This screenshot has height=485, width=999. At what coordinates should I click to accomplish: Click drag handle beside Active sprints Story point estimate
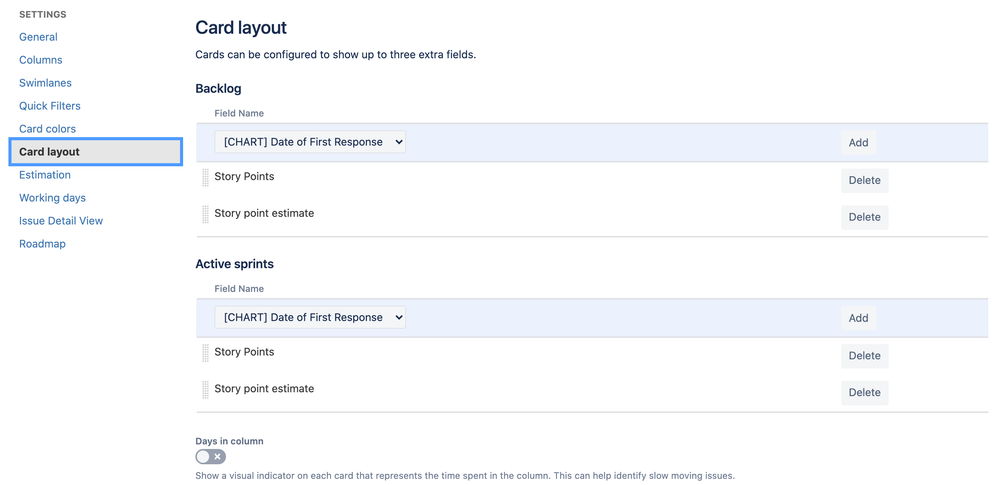point(205,390)
